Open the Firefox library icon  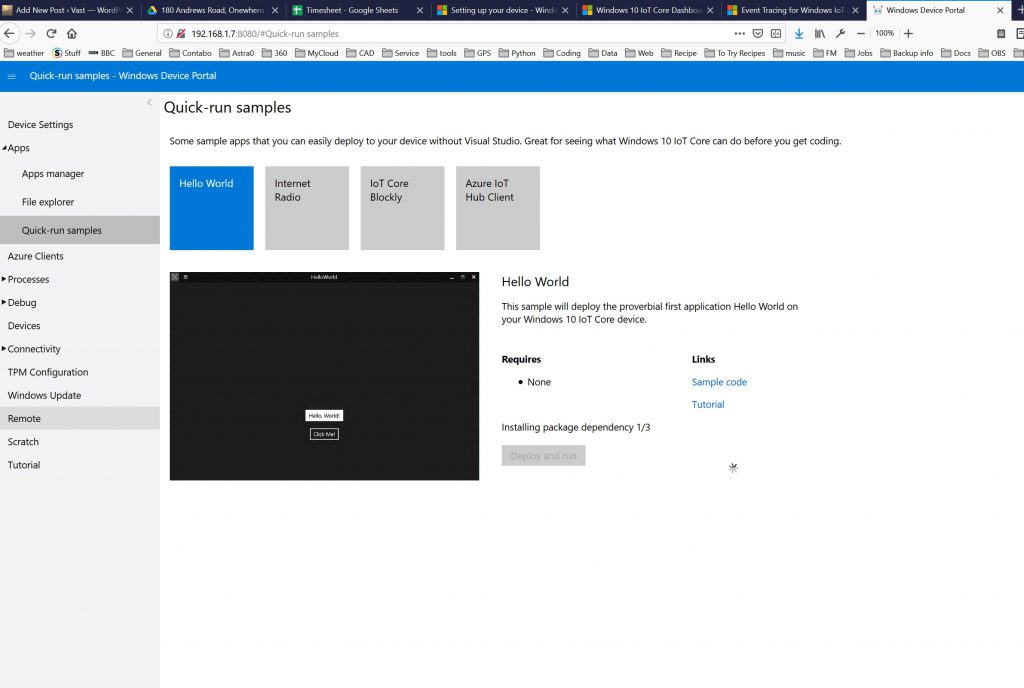coord(820,33)
